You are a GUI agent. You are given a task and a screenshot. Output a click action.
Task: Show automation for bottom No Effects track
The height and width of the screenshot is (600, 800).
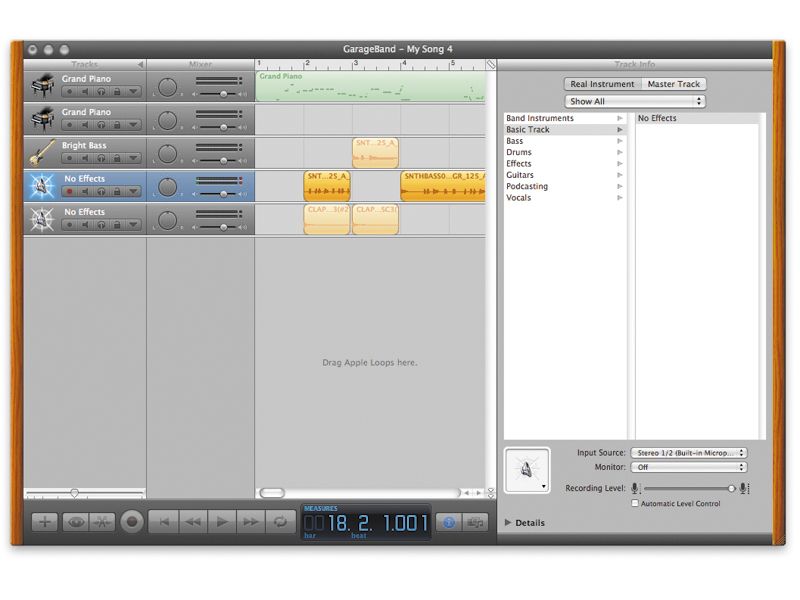coord(133,225)
